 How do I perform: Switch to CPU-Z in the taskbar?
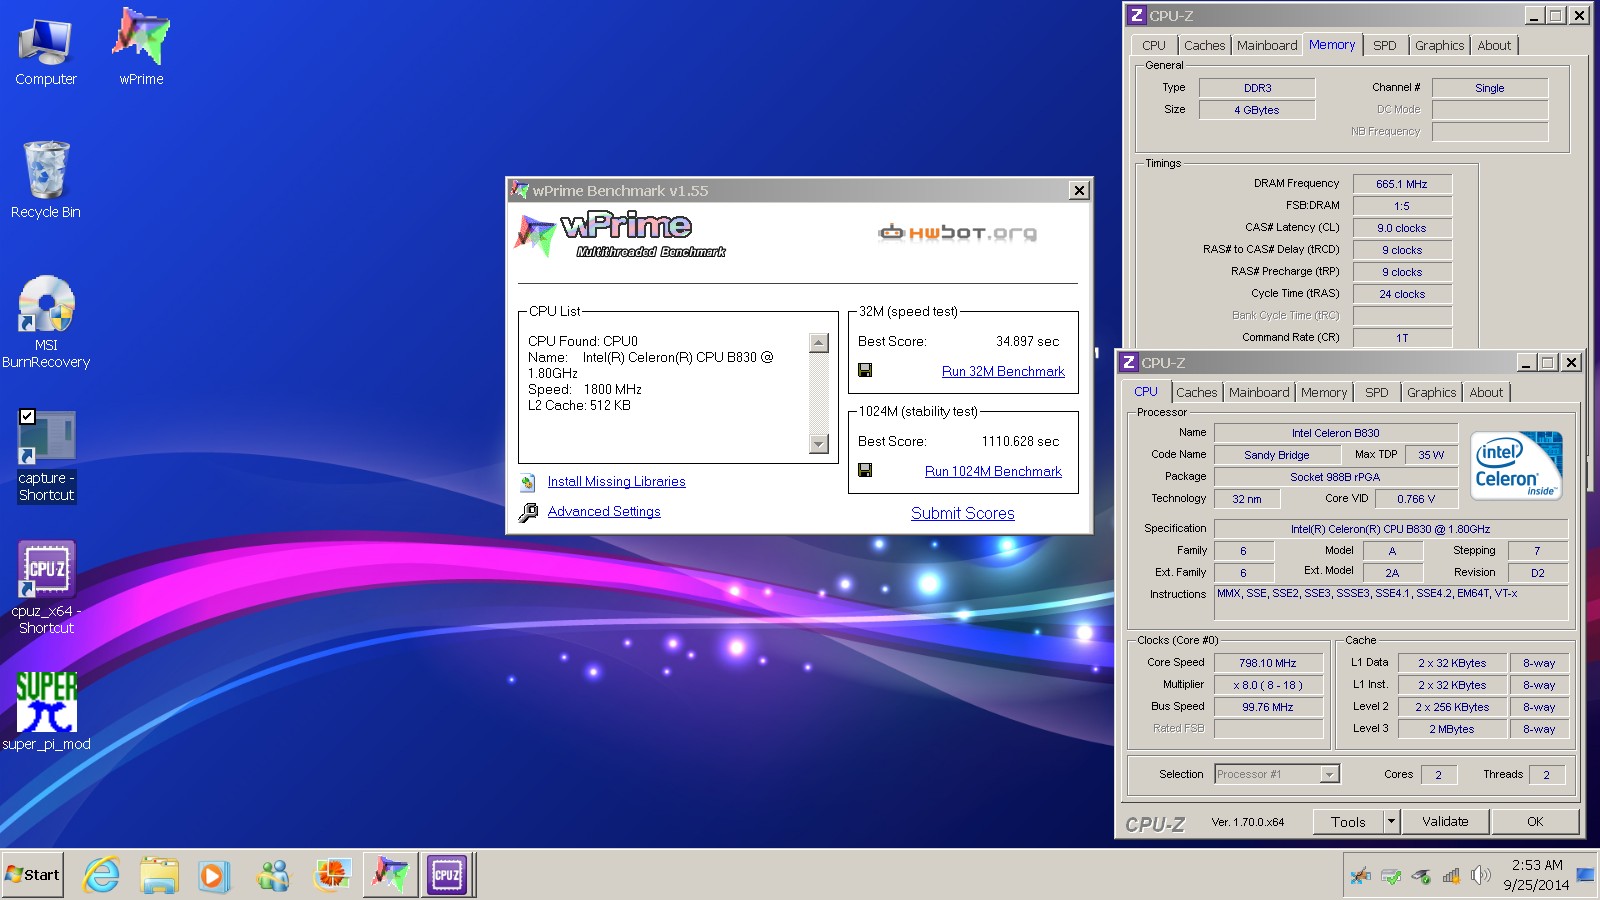pyautogui.click(x=447, y=875)
